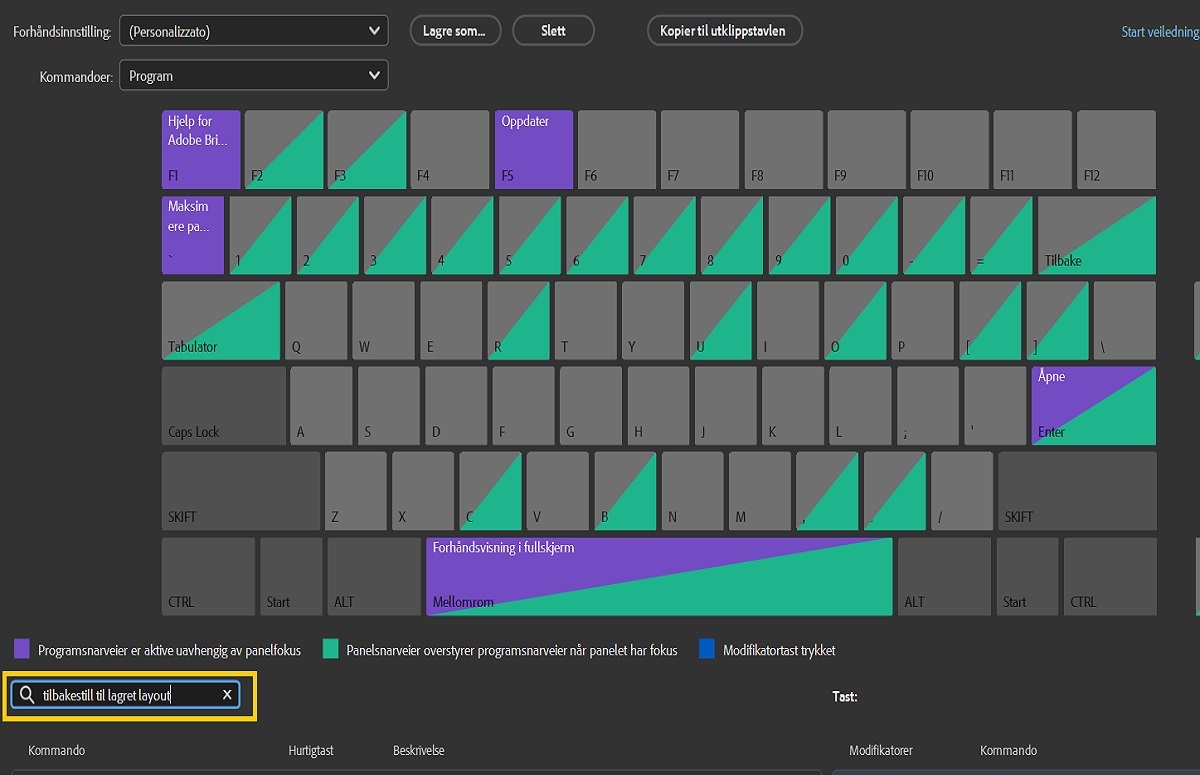Click the Caps Lock key

pyautogui.click(x=222, y=405)
